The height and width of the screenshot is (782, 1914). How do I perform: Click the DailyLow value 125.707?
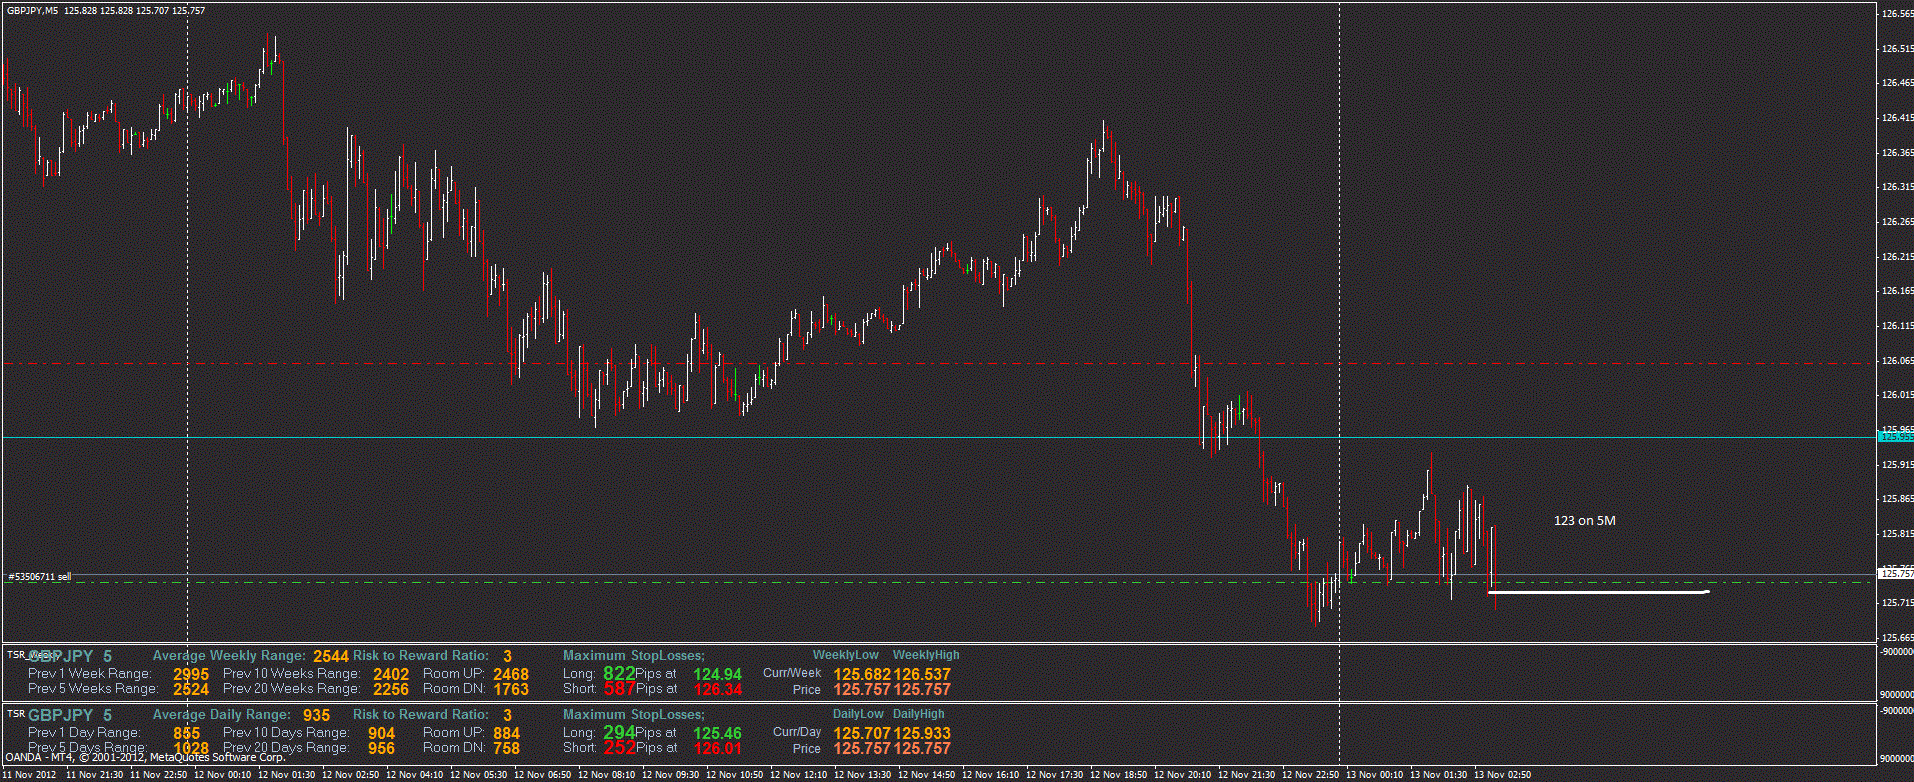[861, 734]
